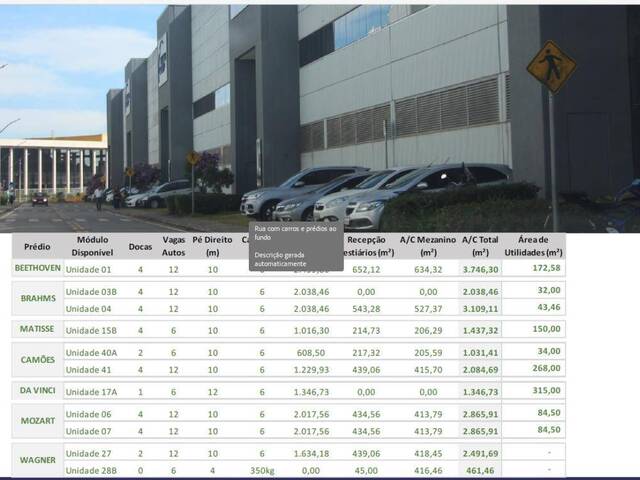Select the MATISSE building label
Viewport: 640px width, 480px height.
click(37, 329)
